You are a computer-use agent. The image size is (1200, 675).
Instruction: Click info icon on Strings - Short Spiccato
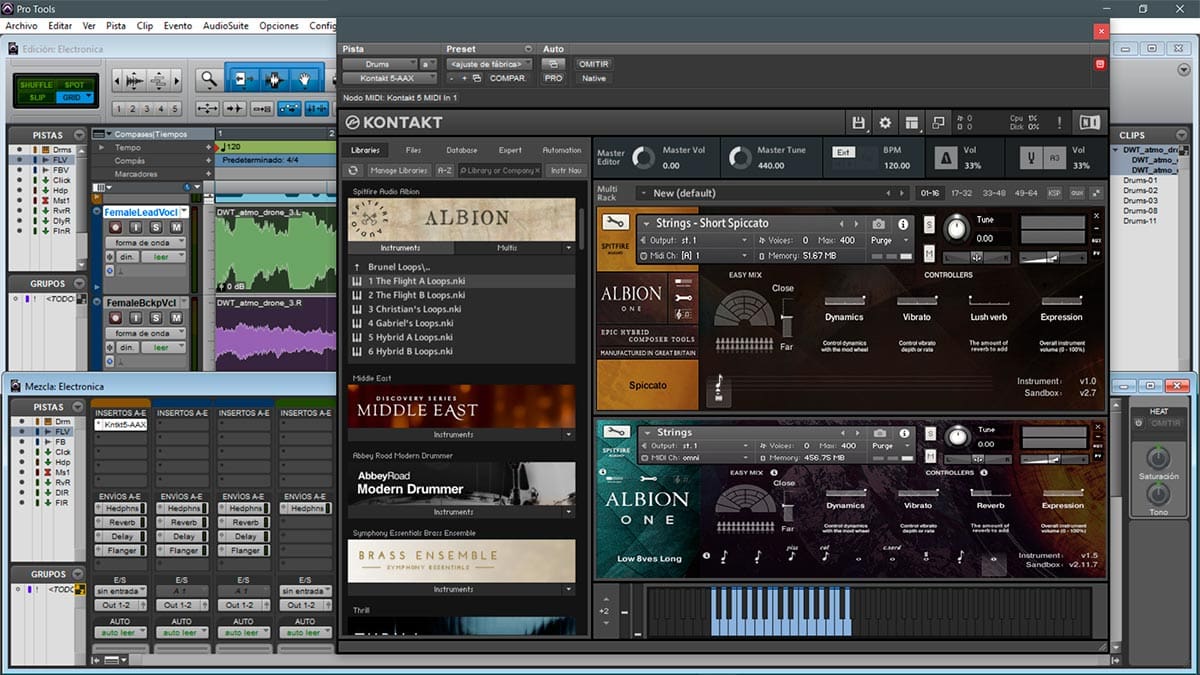[903, 224]
